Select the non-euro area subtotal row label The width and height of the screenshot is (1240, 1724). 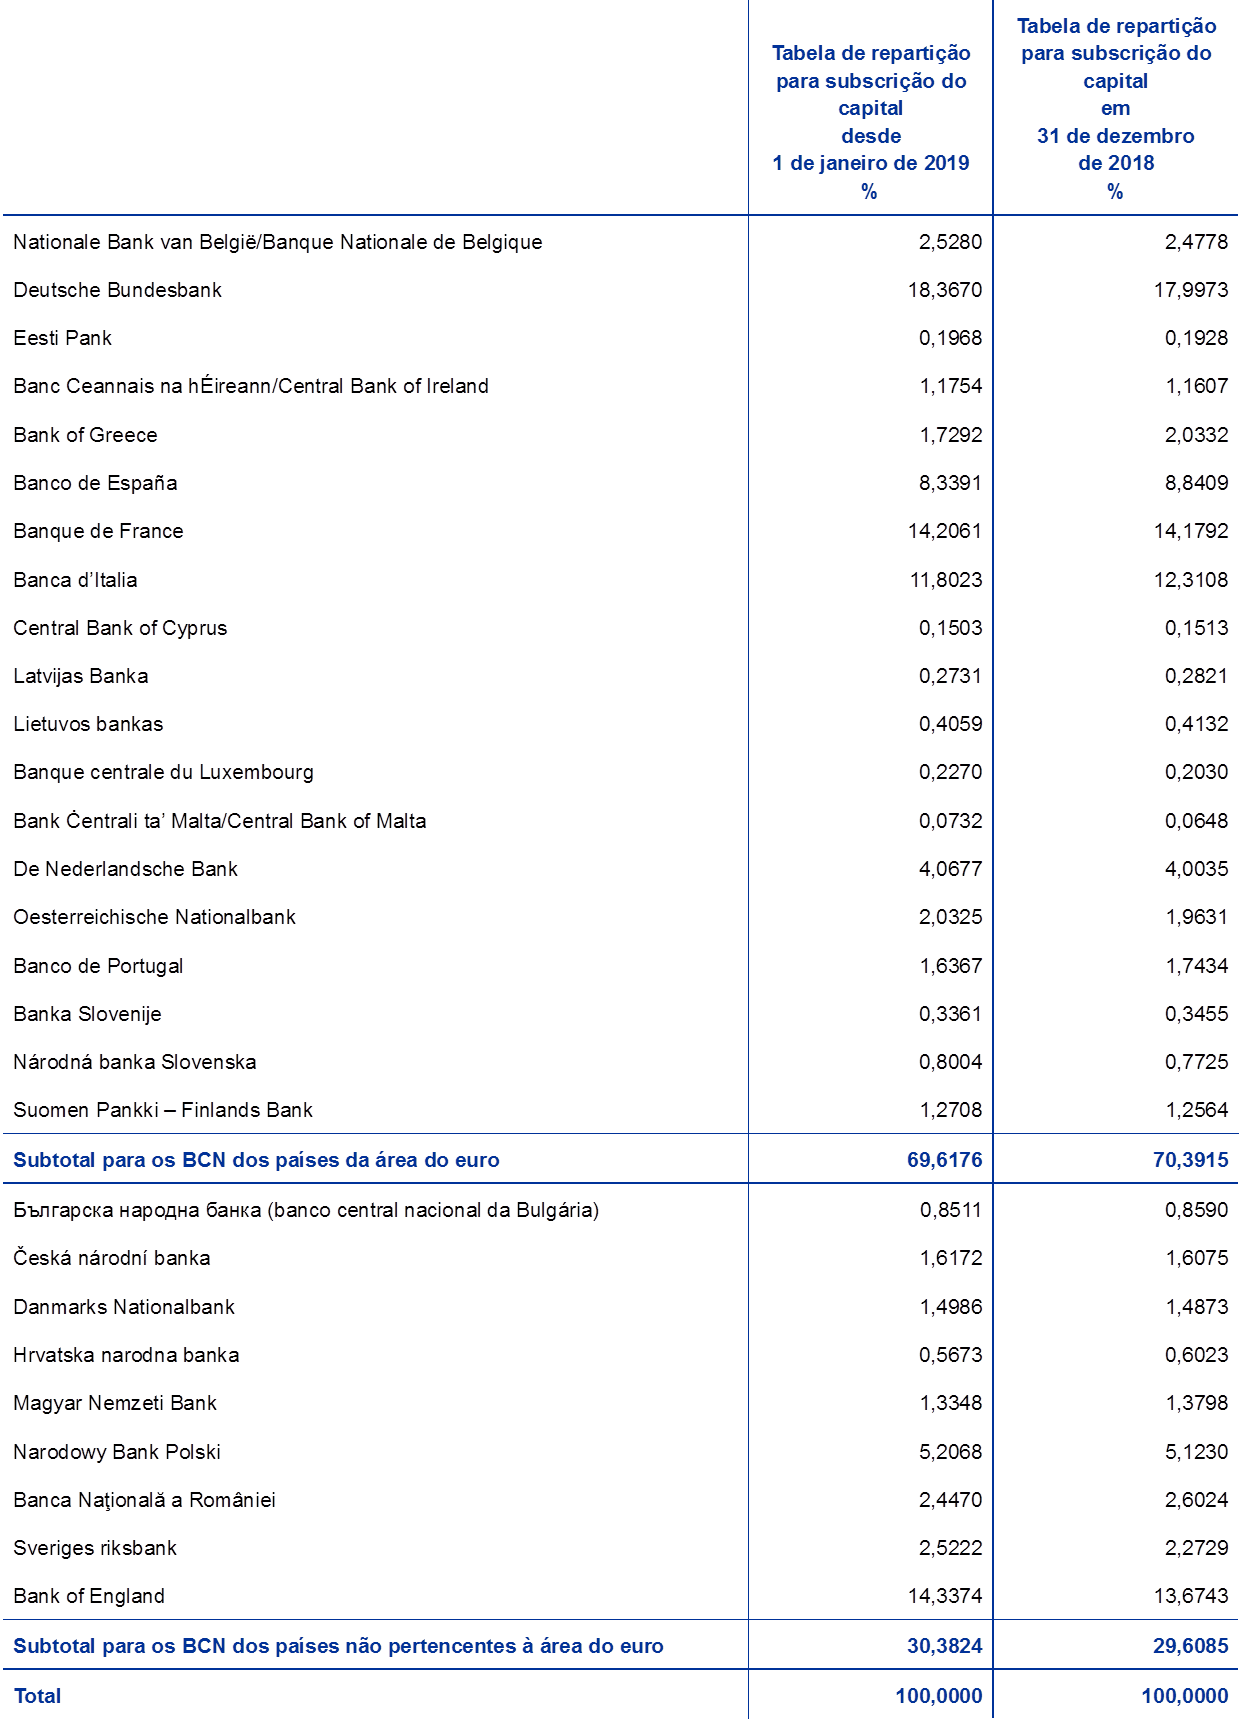tap(338, 1646)
